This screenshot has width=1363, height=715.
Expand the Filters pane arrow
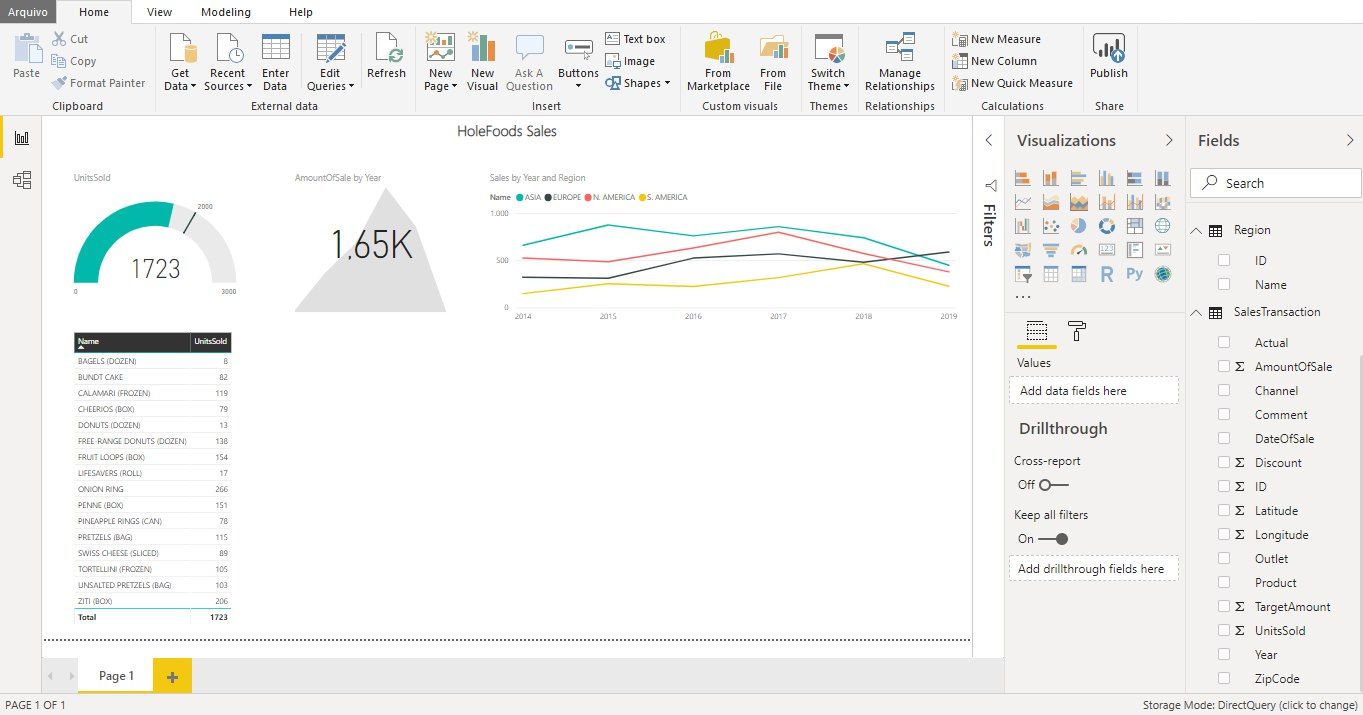[988, 141]
